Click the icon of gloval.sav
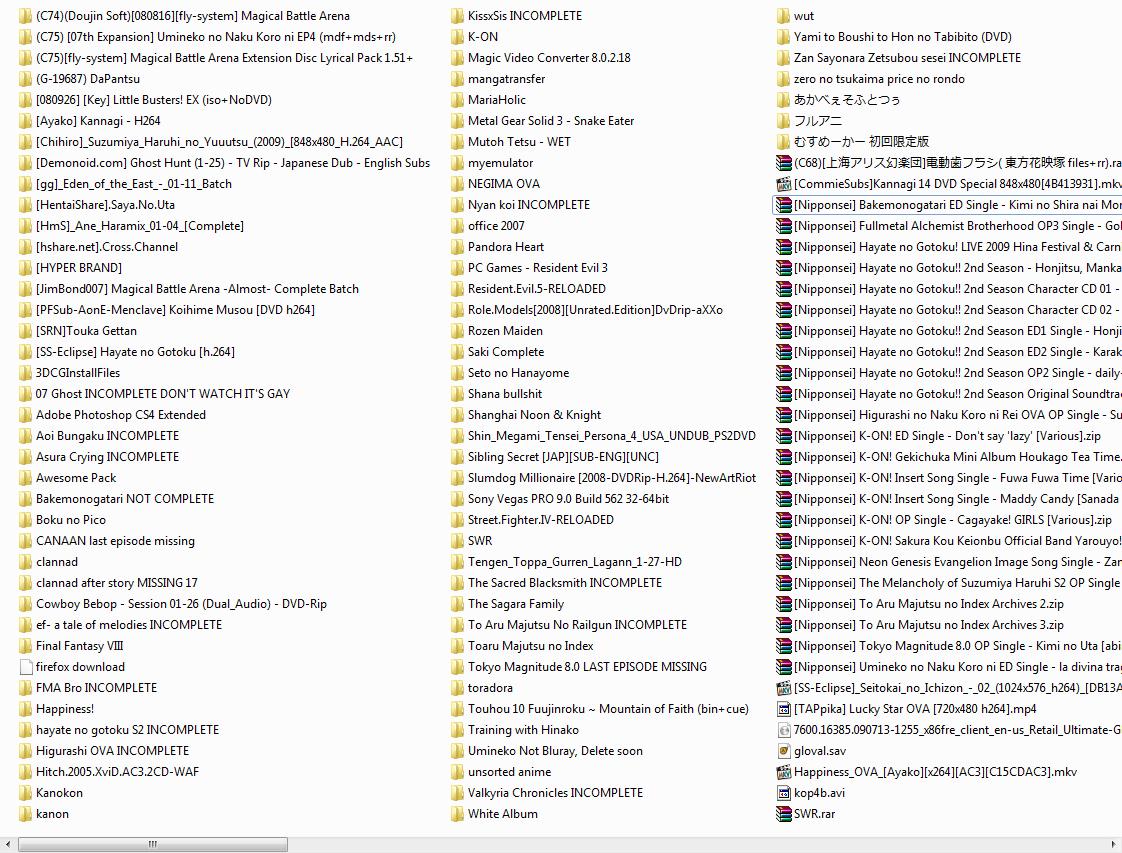This screenshot has height=853, width=1122. [784, 751]
